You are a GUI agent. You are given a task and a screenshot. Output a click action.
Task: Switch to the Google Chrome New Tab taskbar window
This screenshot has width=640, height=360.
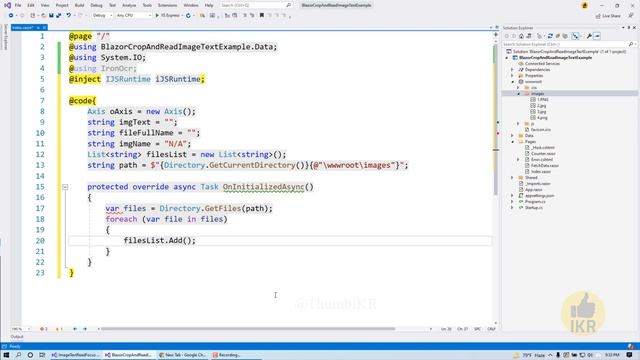pyautogui.click(x=182, y=355)
